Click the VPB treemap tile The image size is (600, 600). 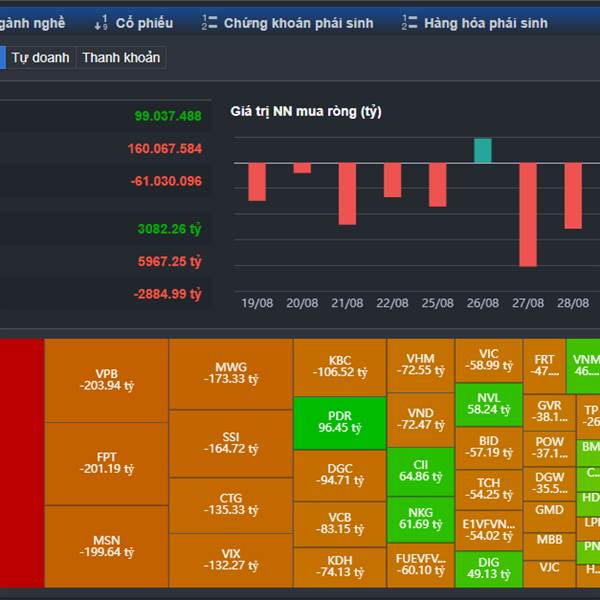tap(106, 380)
